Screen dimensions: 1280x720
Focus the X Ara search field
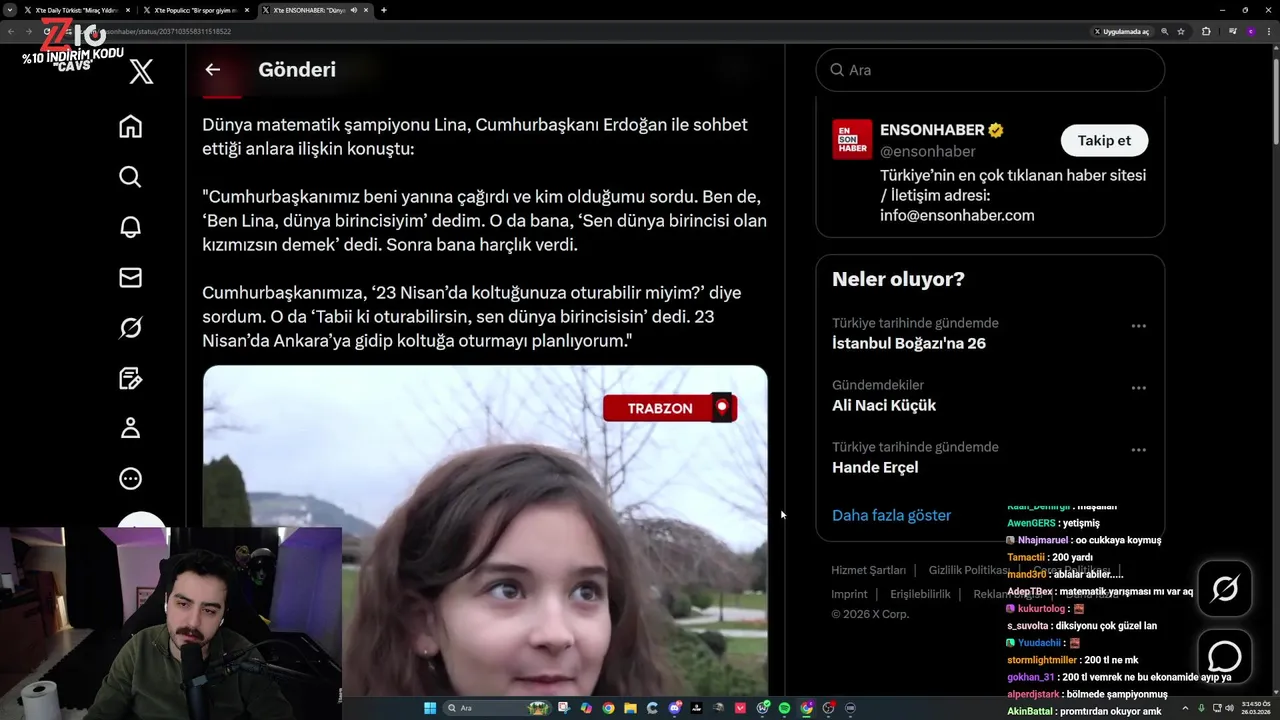(x=990, y=70)
